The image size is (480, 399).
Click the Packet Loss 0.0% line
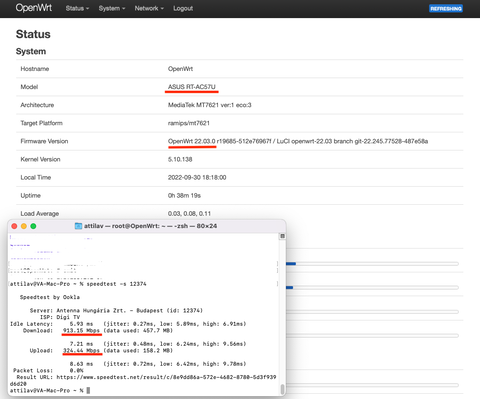coord(48,370)
